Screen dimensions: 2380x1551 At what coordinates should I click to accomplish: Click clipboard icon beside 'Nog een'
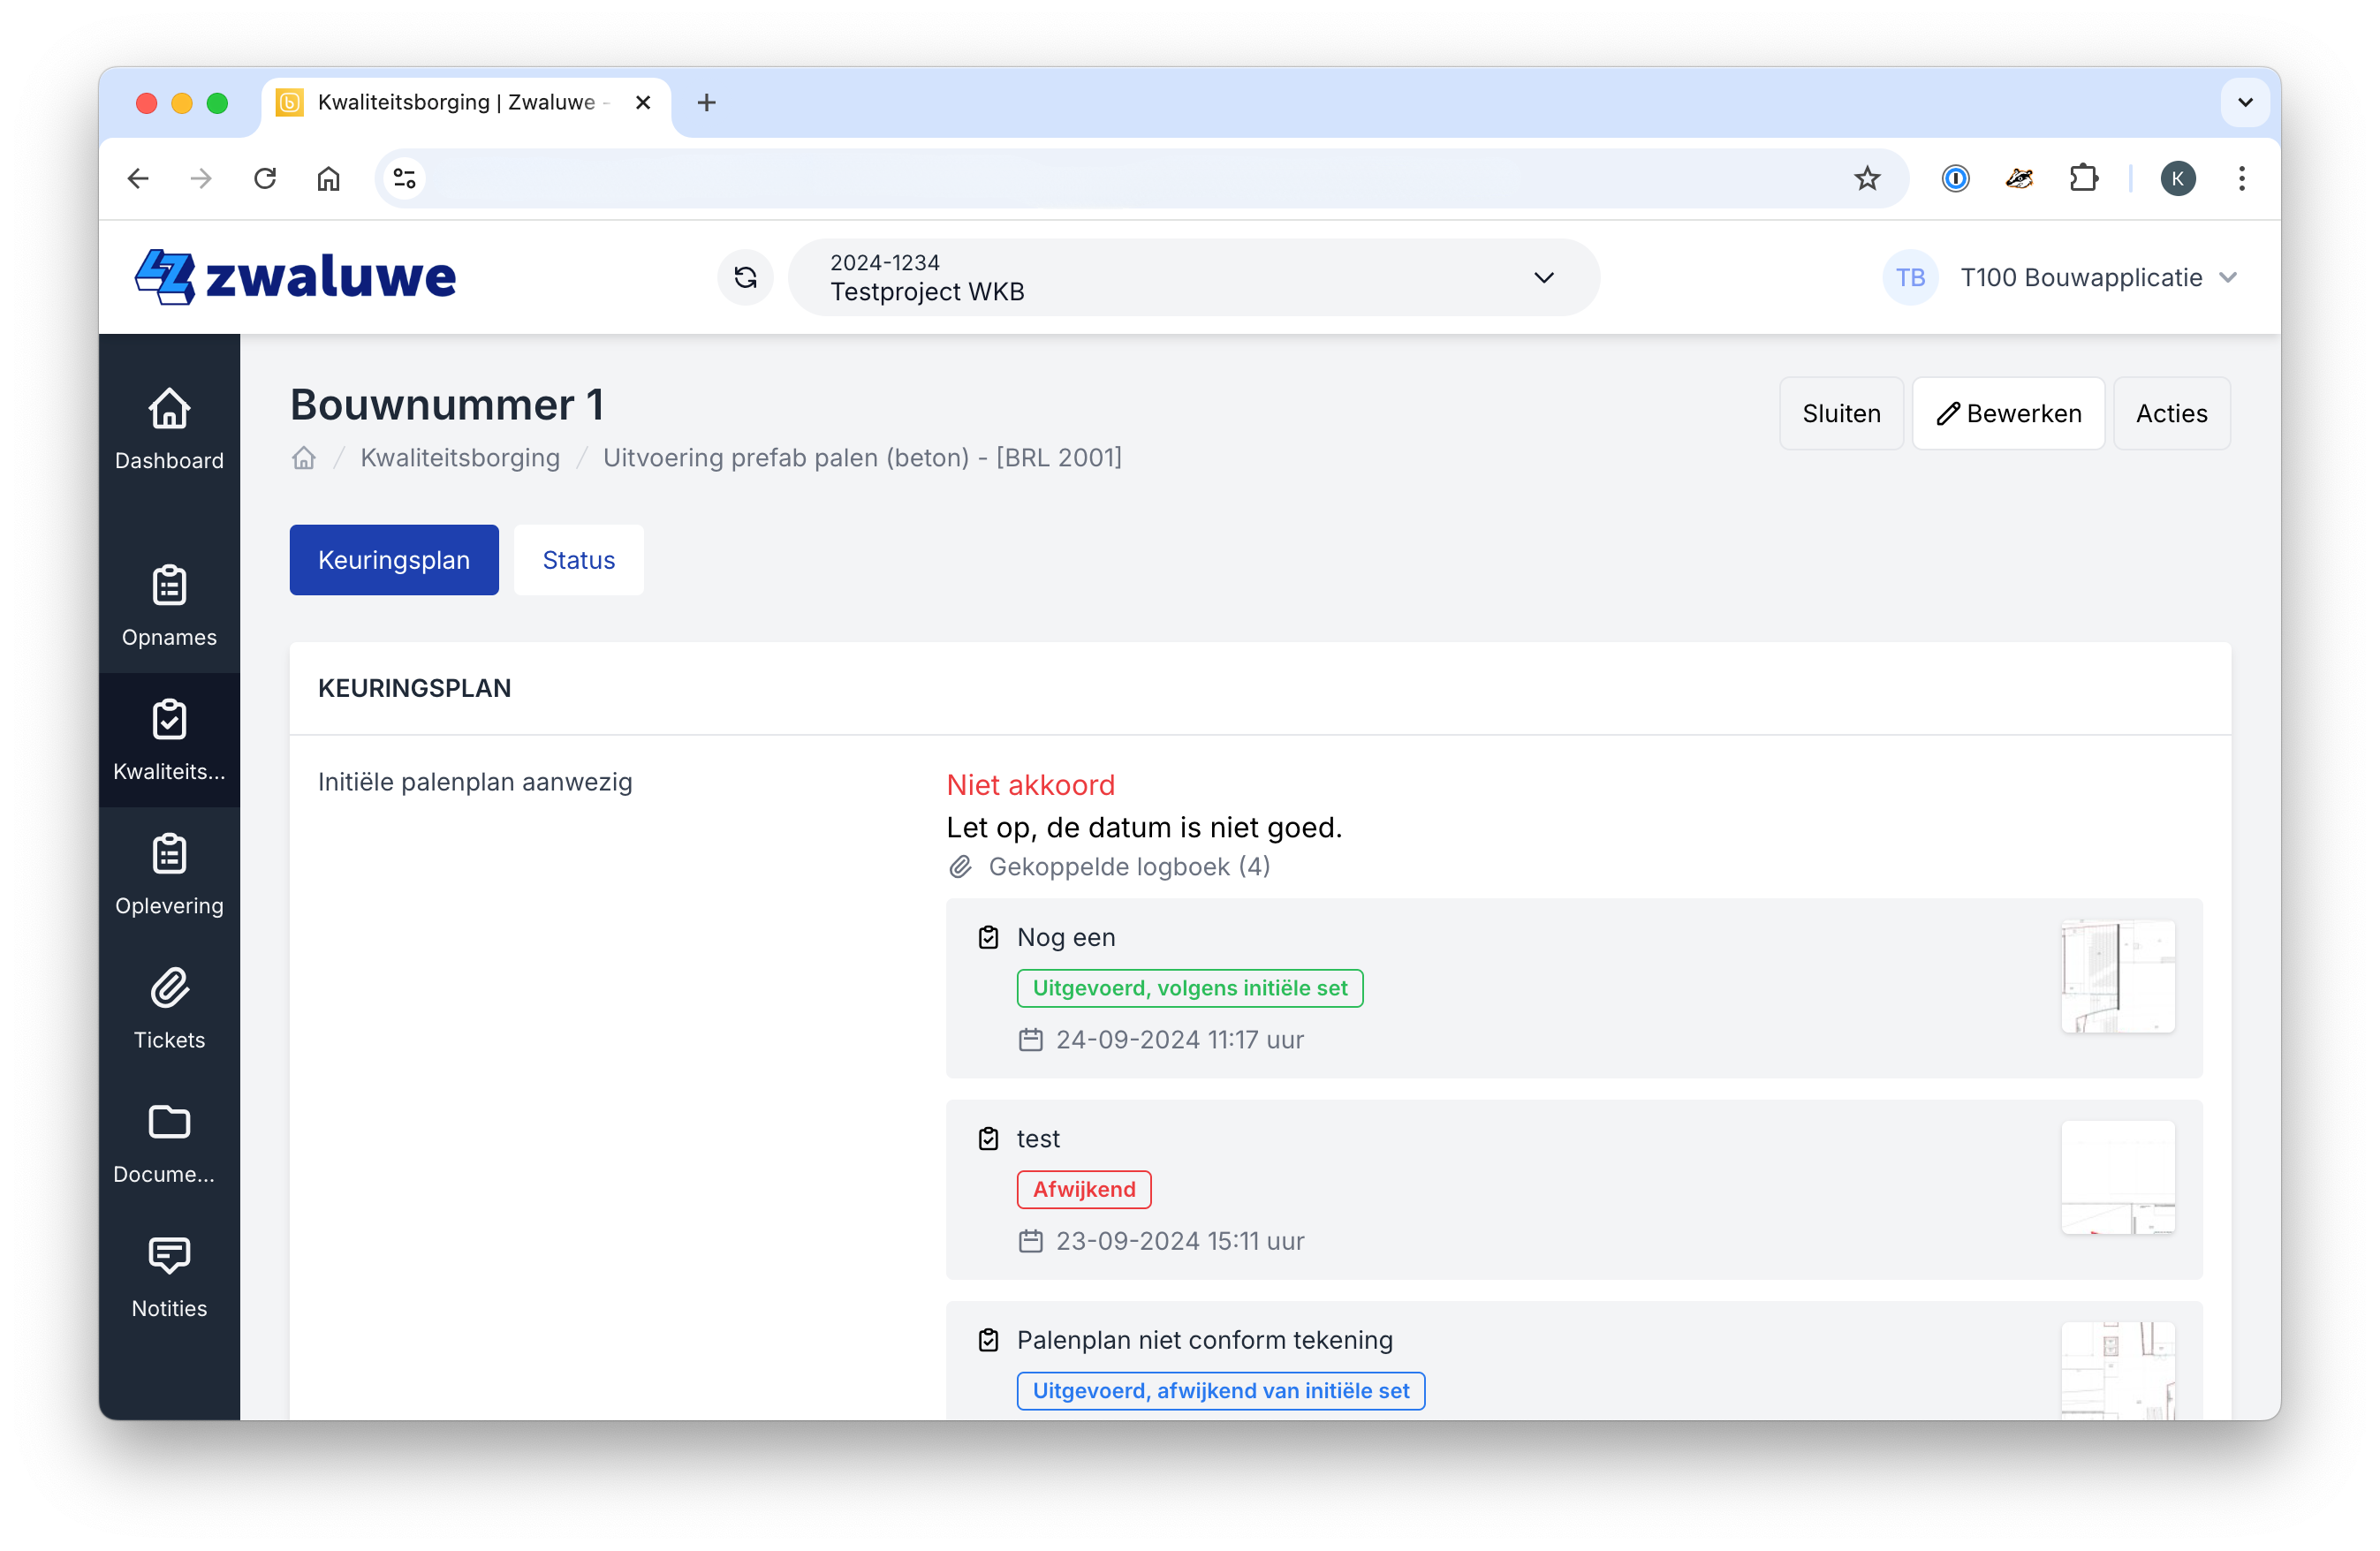(988, 937)
